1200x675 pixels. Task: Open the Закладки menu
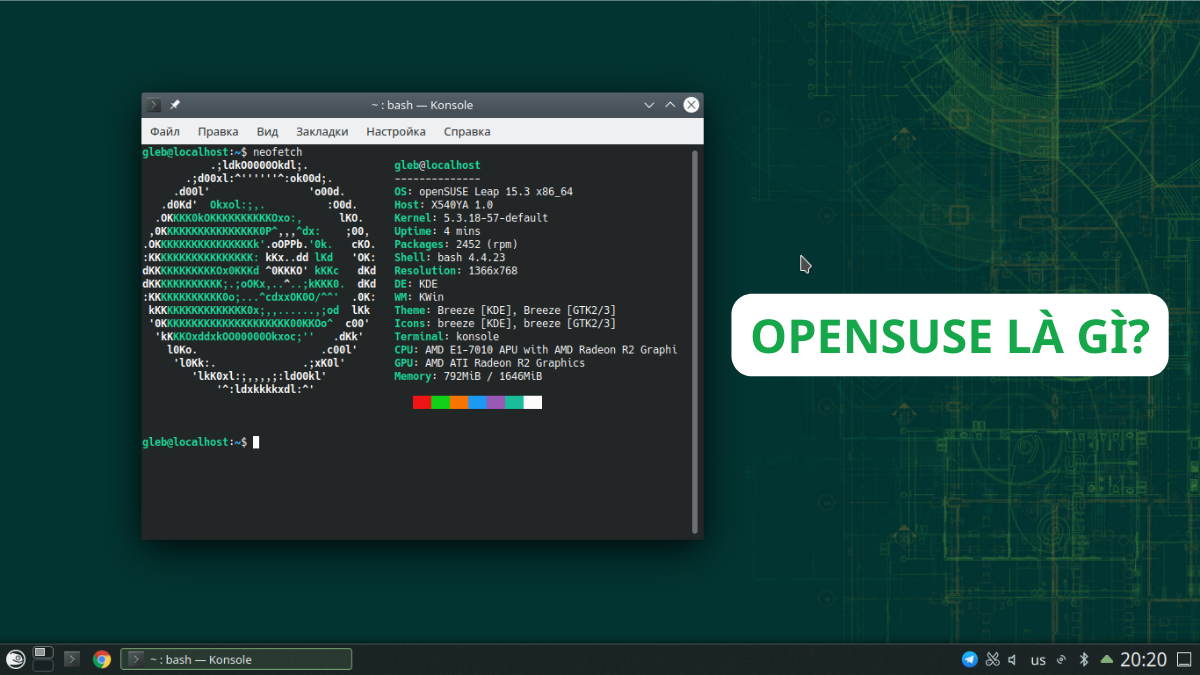(x=322, y=131)
